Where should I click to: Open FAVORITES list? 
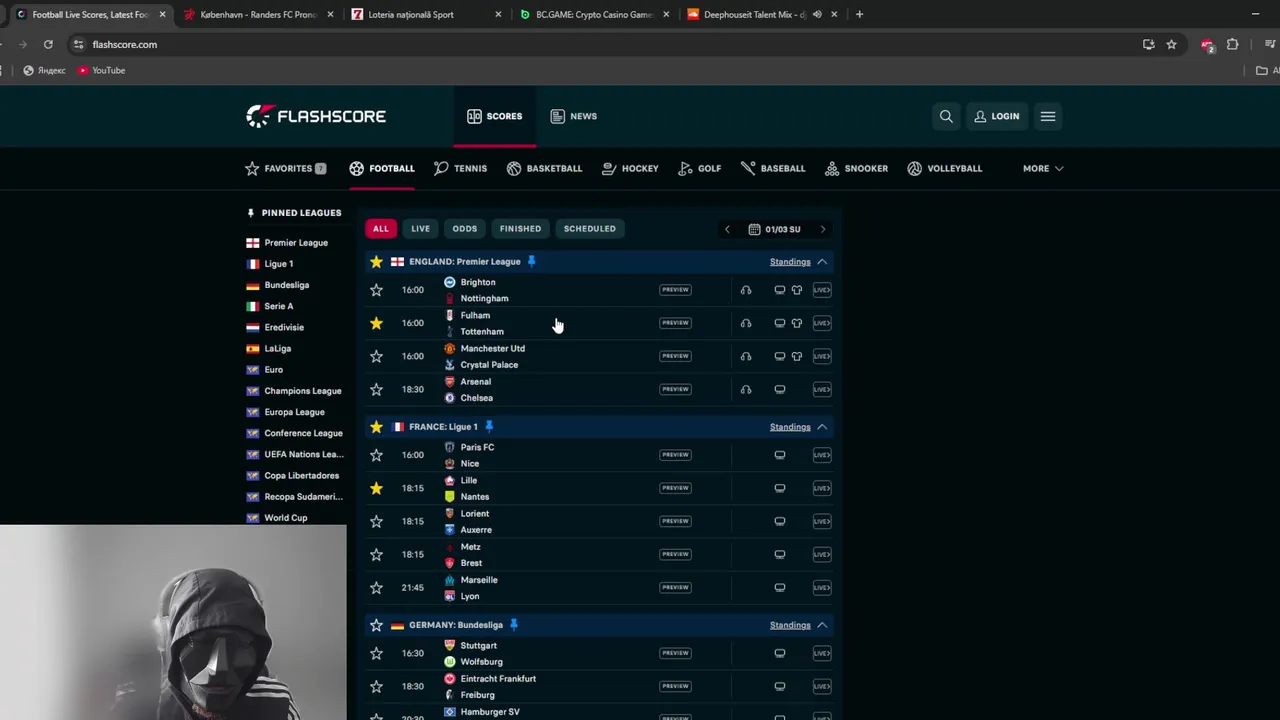coord(286,168)
